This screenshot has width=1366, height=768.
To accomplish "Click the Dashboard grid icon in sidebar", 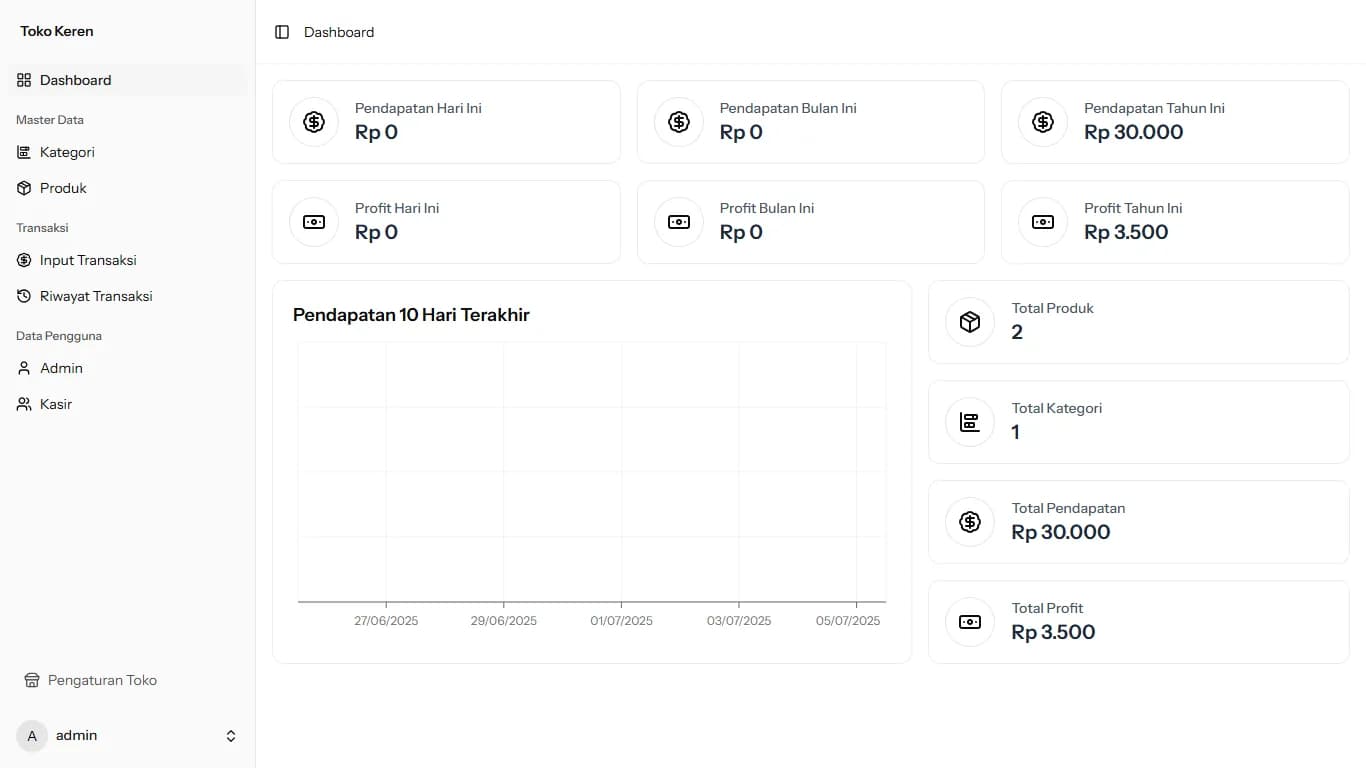I will [x=24, y=80].
